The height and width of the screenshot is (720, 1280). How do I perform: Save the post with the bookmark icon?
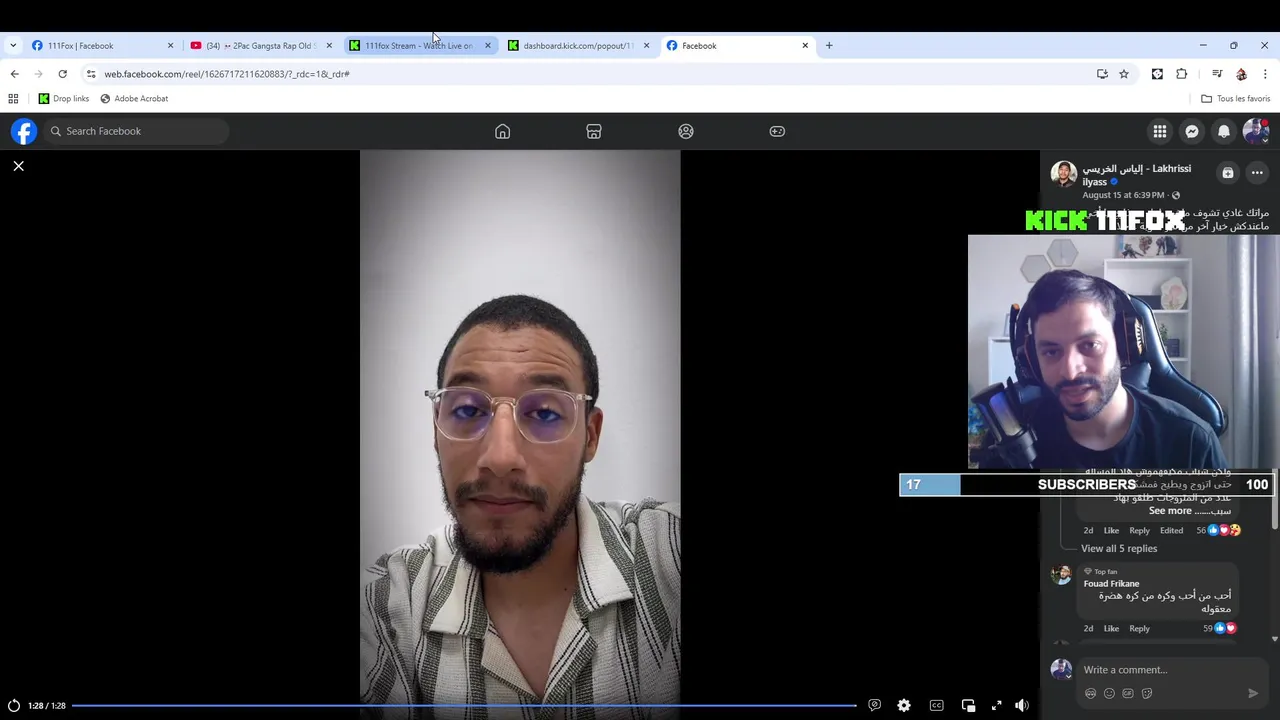1228,172
